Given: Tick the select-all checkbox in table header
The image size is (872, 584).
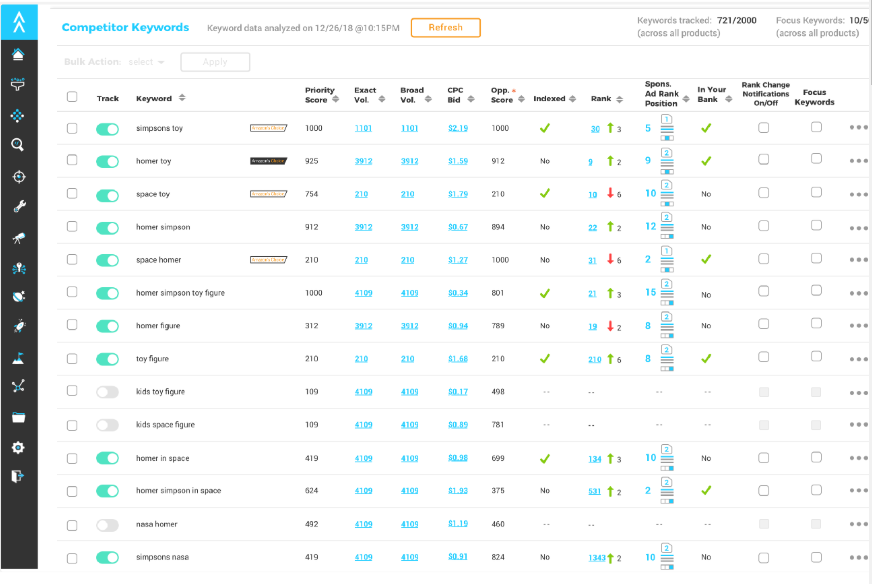Looking at the screenshot, I should pyautogui.click(x=72, y=96).
